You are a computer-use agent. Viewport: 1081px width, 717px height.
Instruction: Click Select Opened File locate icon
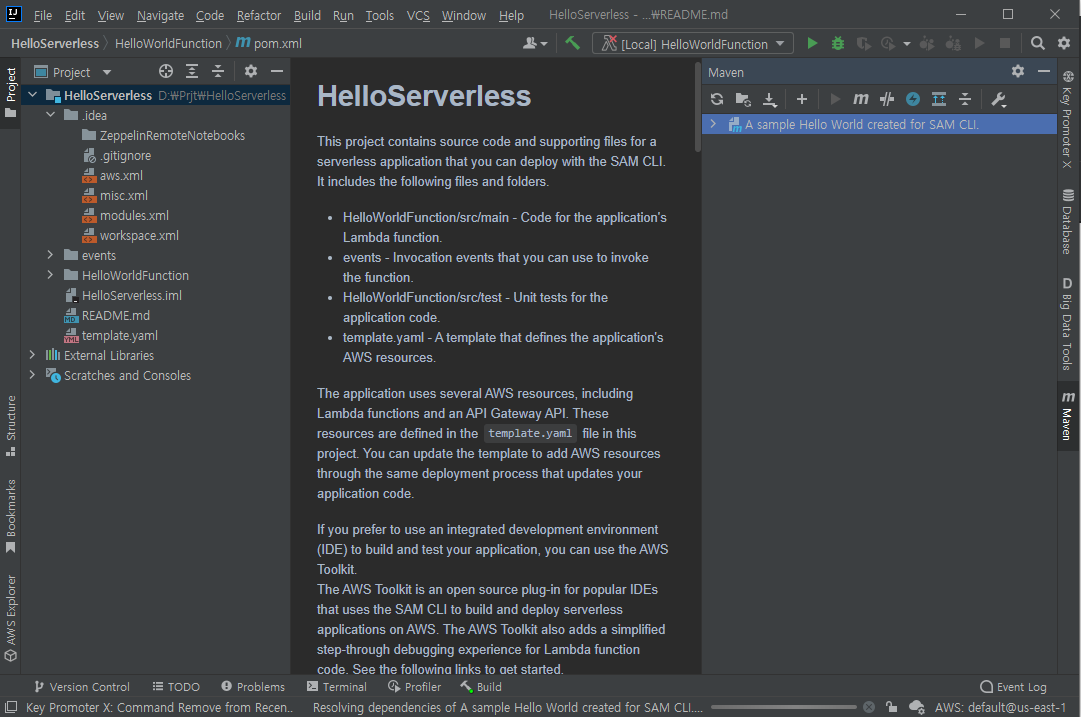165,71
